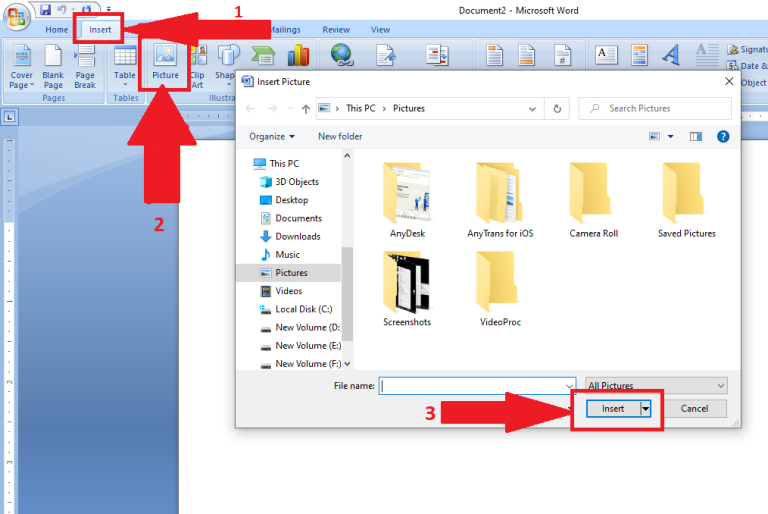Click the change view icon
This screenshot has width=768, height=514.
654,136
